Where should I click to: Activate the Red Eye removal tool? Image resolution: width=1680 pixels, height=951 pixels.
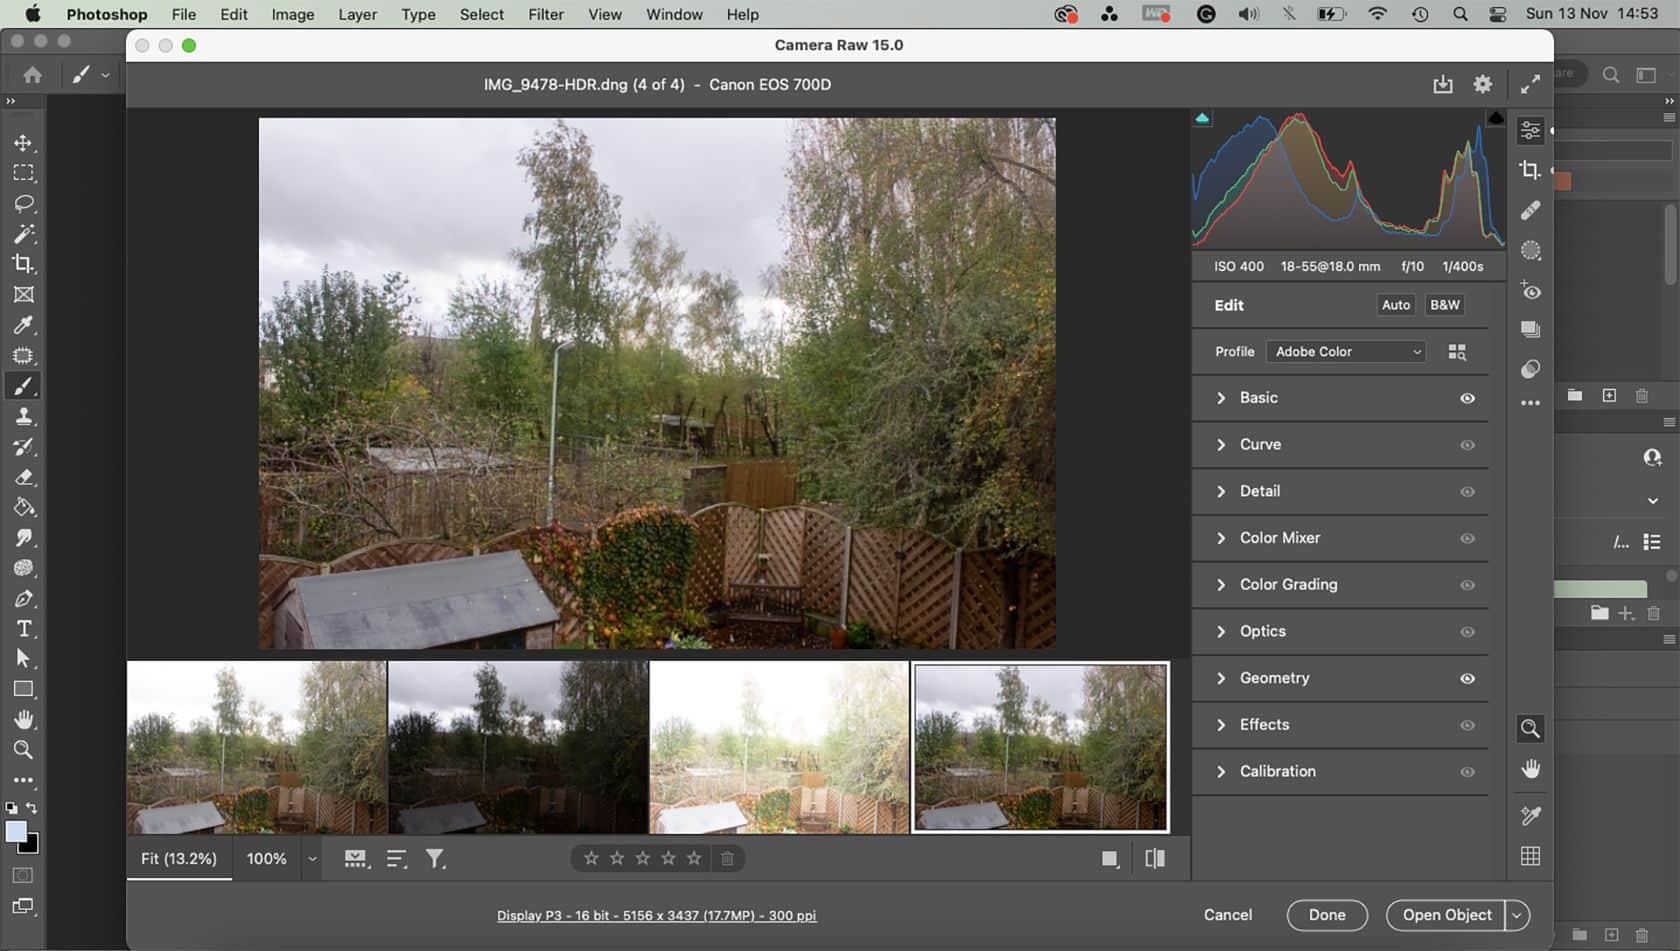tap(1529, 291)
